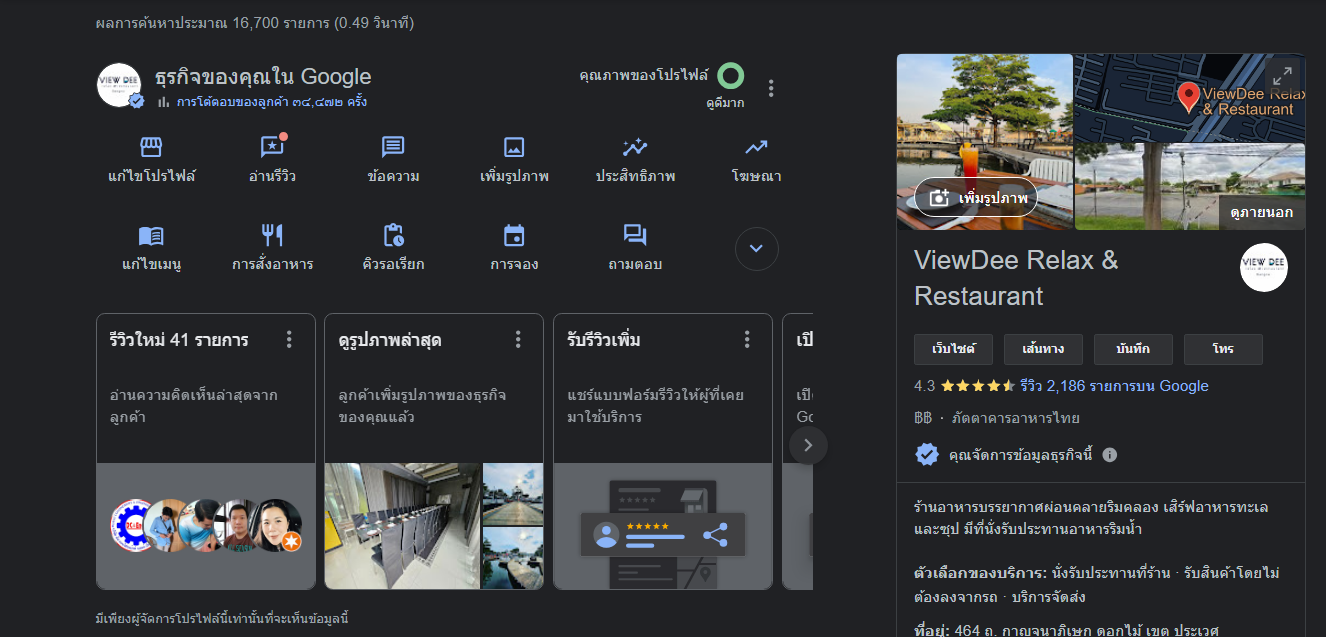Open the three-dot menu beside คุณภาพของโปรไฟล์
This screenshot has height=637, width=1326.
tap(771, 88)
